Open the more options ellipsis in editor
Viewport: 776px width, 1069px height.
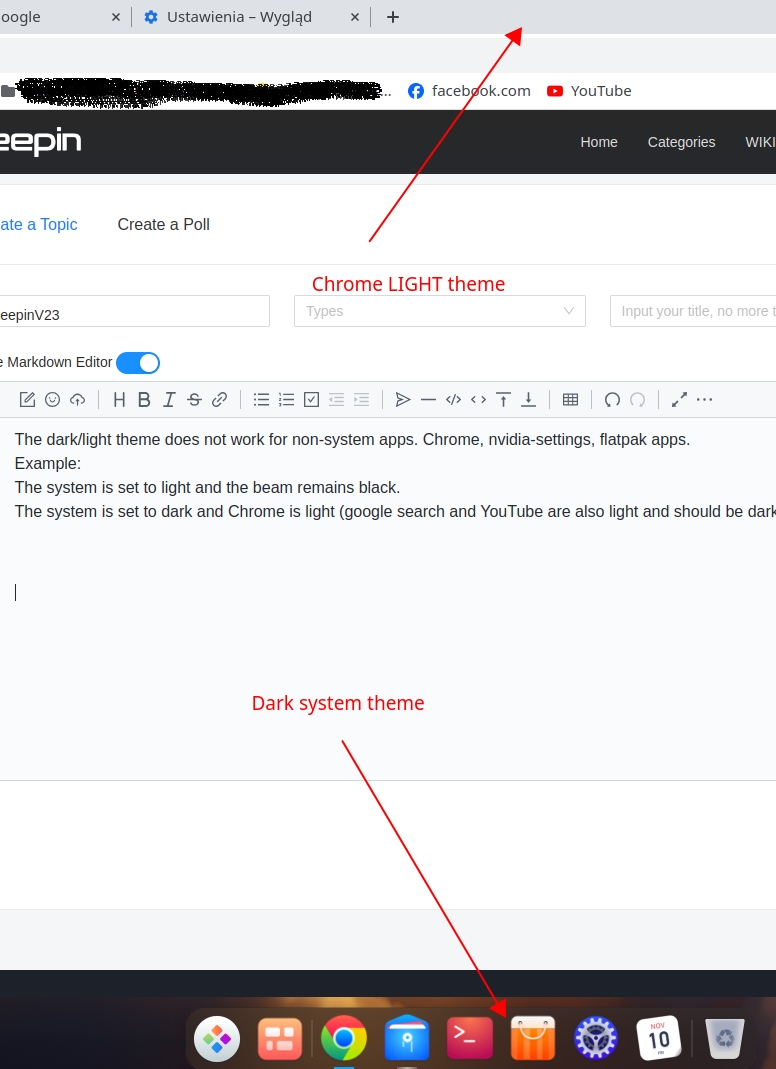pos(704,400)
